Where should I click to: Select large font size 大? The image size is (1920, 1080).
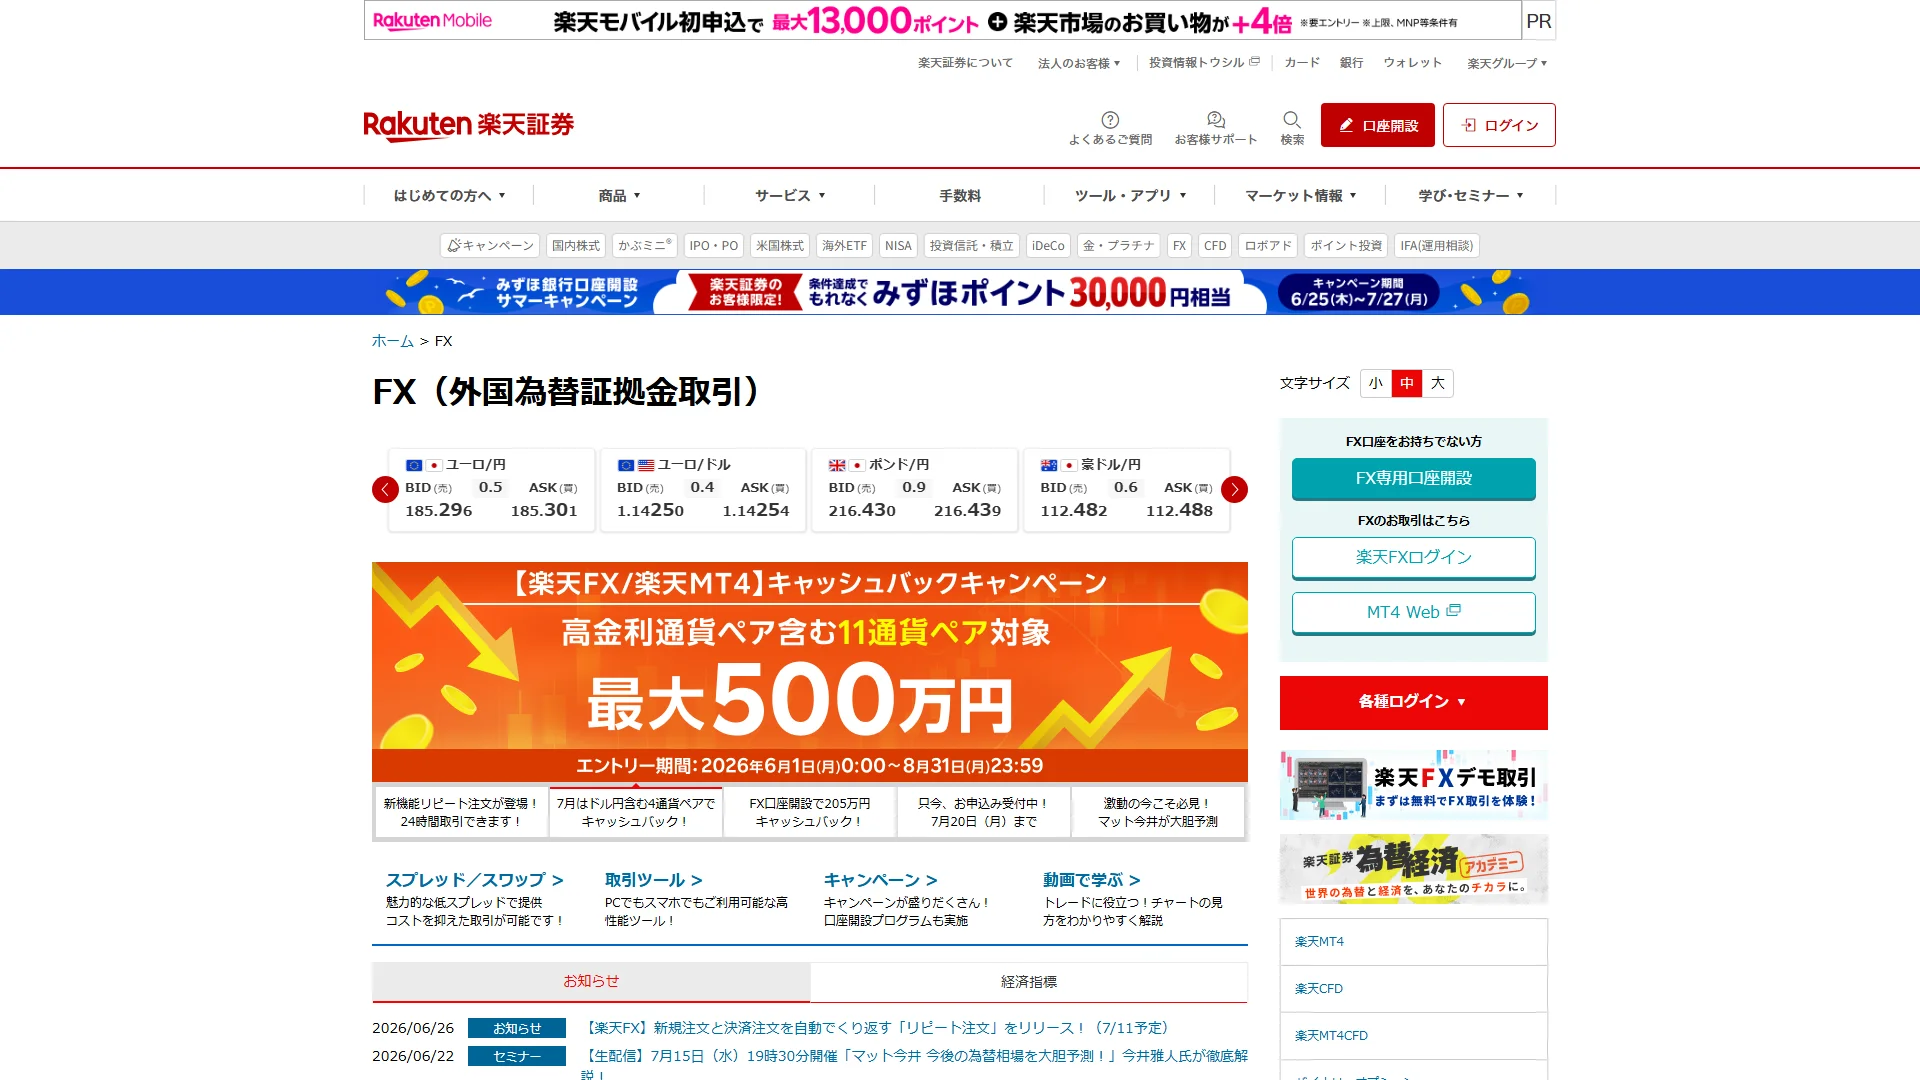point(1438,383)
